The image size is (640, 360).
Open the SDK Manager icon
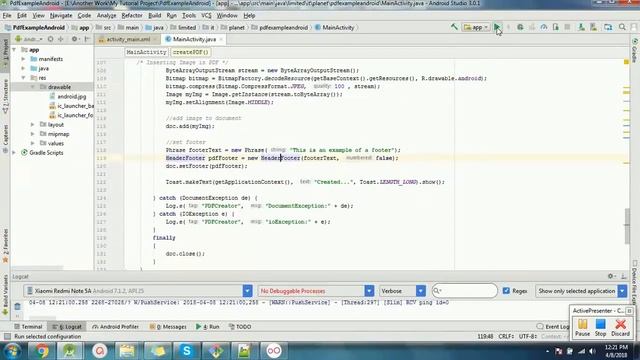click(593, 27)
